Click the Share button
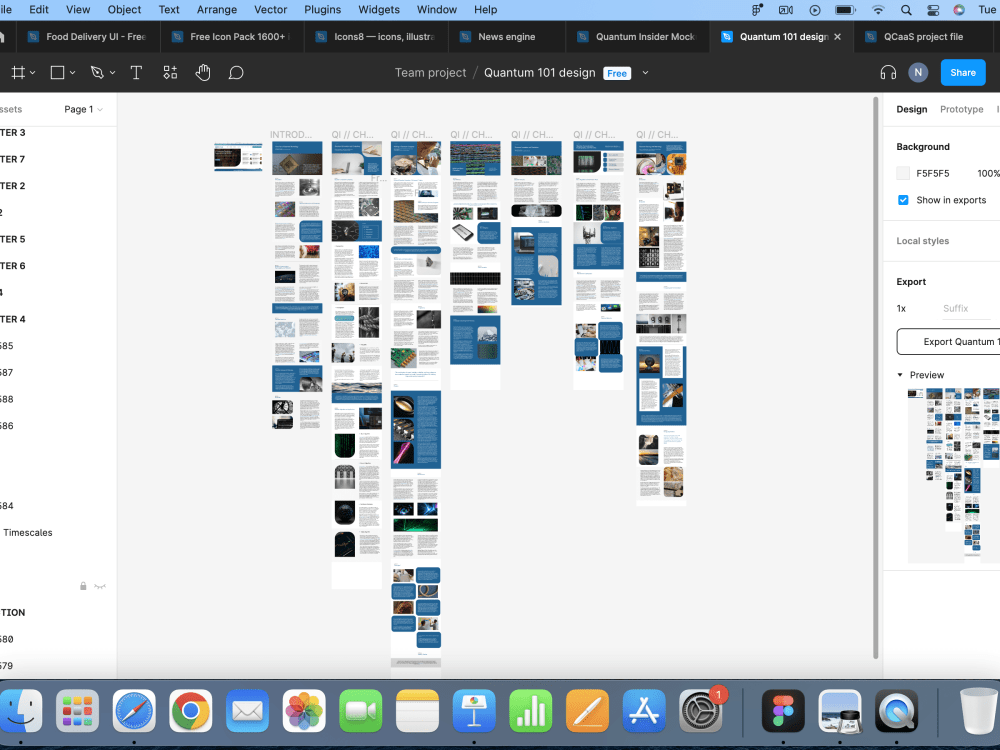The width and height of the screenshot is (1000, 750). (x=963, y=73)
